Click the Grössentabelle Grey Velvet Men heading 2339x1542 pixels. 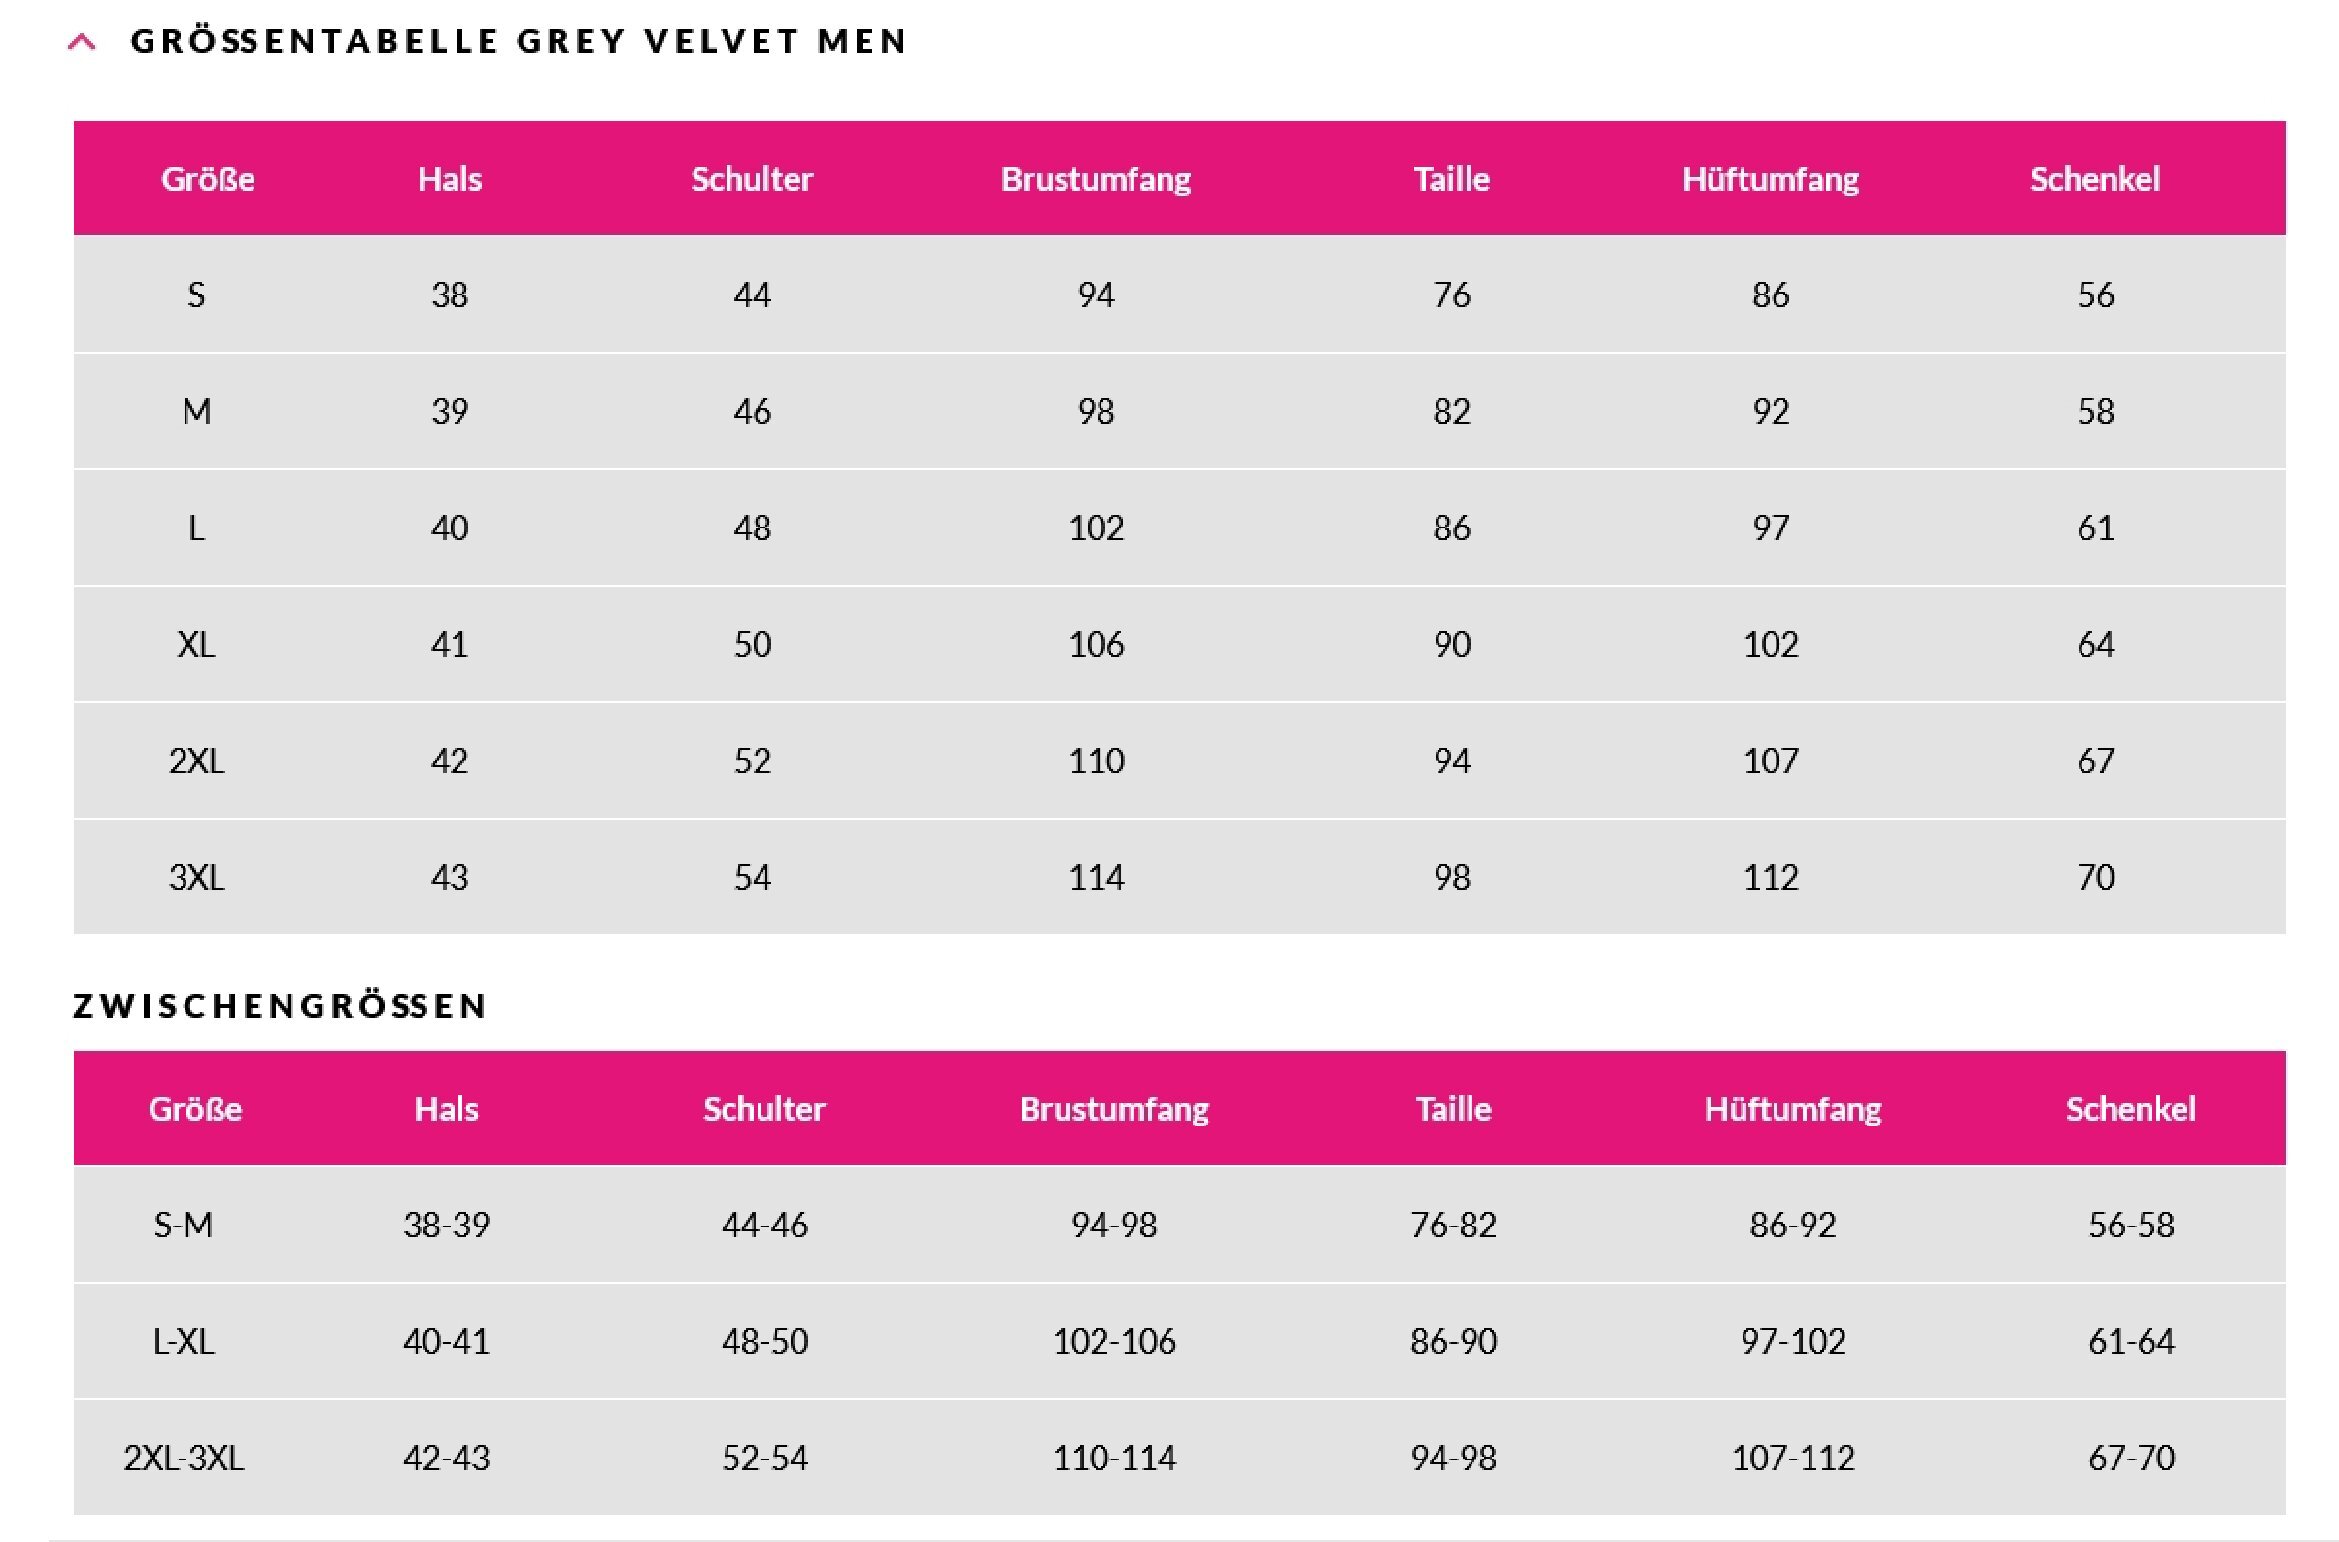[518, 41]
